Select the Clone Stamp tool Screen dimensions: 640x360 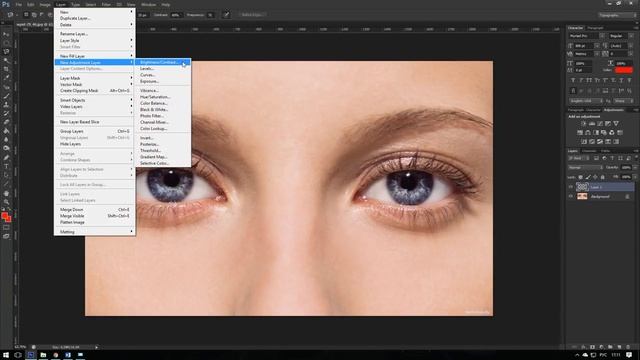6,105
